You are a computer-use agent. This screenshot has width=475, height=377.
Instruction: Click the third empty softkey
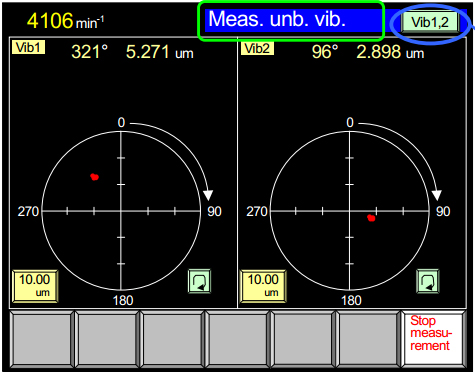click(173, 338)
